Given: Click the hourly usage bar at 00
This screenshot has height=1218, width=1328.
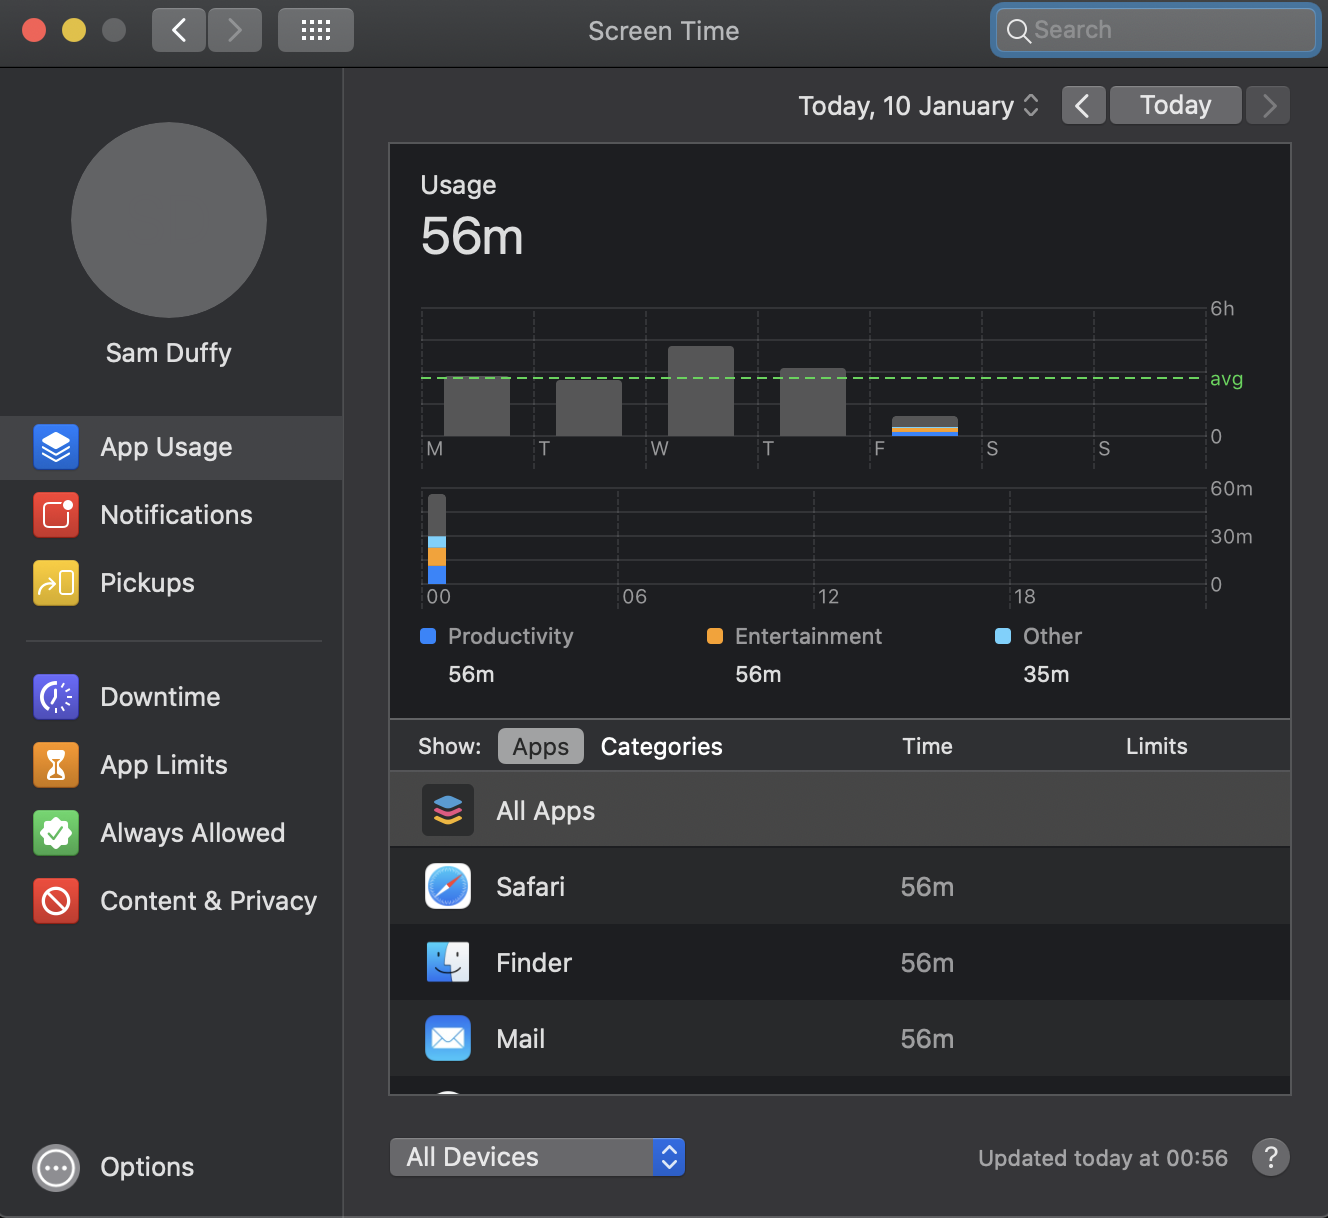Looking at the screenshot, I should point(437,539).
